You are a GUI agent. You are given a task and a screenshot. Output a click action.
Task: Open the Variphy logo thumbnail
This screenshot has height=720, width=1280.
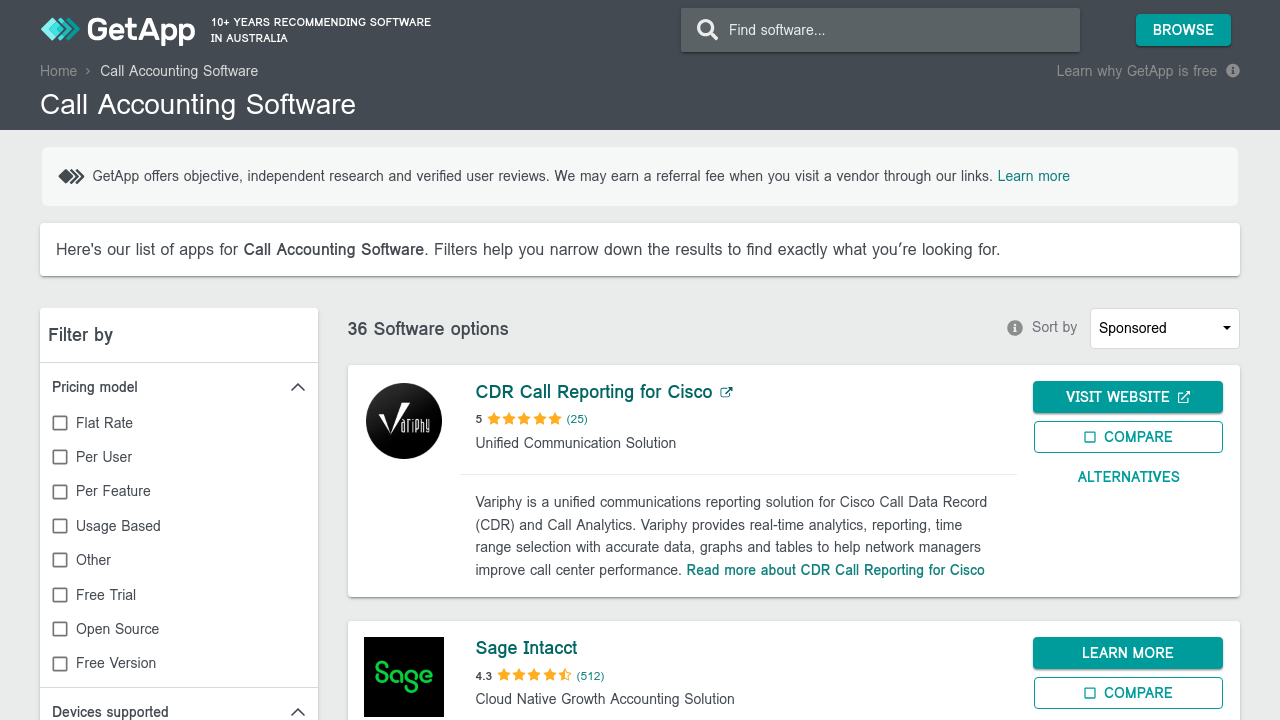[404, 421]
